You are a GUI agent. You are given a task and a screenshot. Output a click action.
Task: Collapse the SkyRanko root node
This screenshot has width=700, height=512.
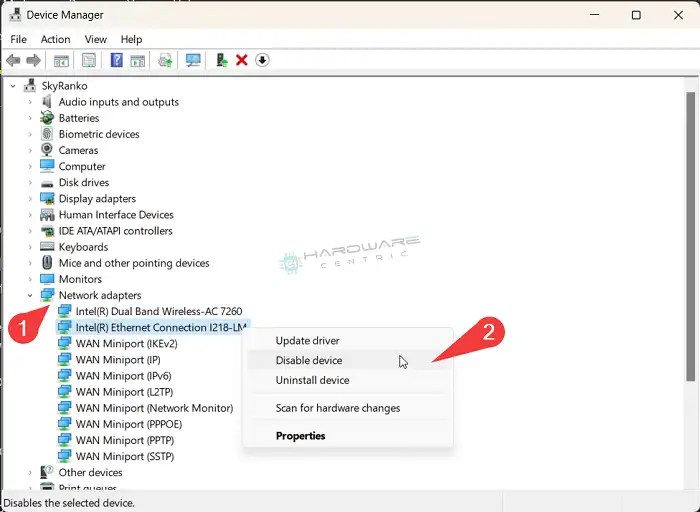[x=13, y=86]
